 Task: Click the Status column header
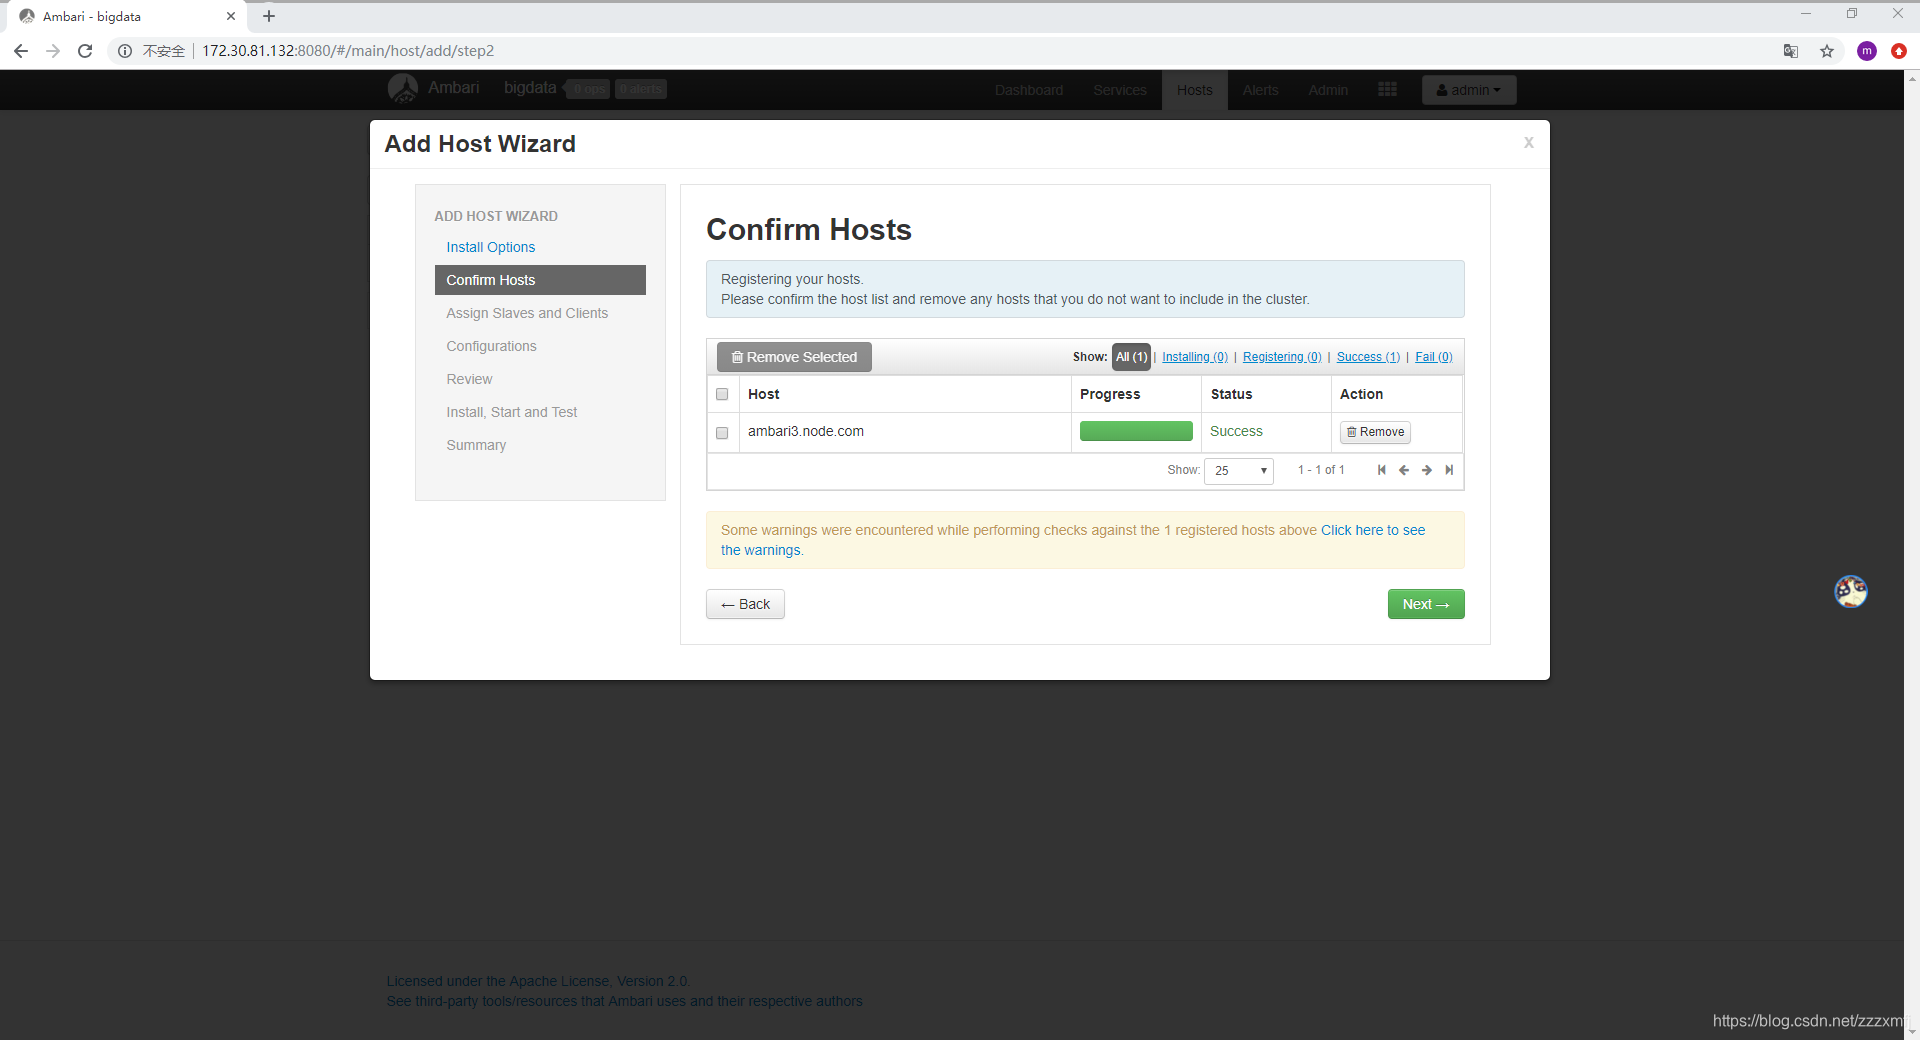coord(1231,394)
